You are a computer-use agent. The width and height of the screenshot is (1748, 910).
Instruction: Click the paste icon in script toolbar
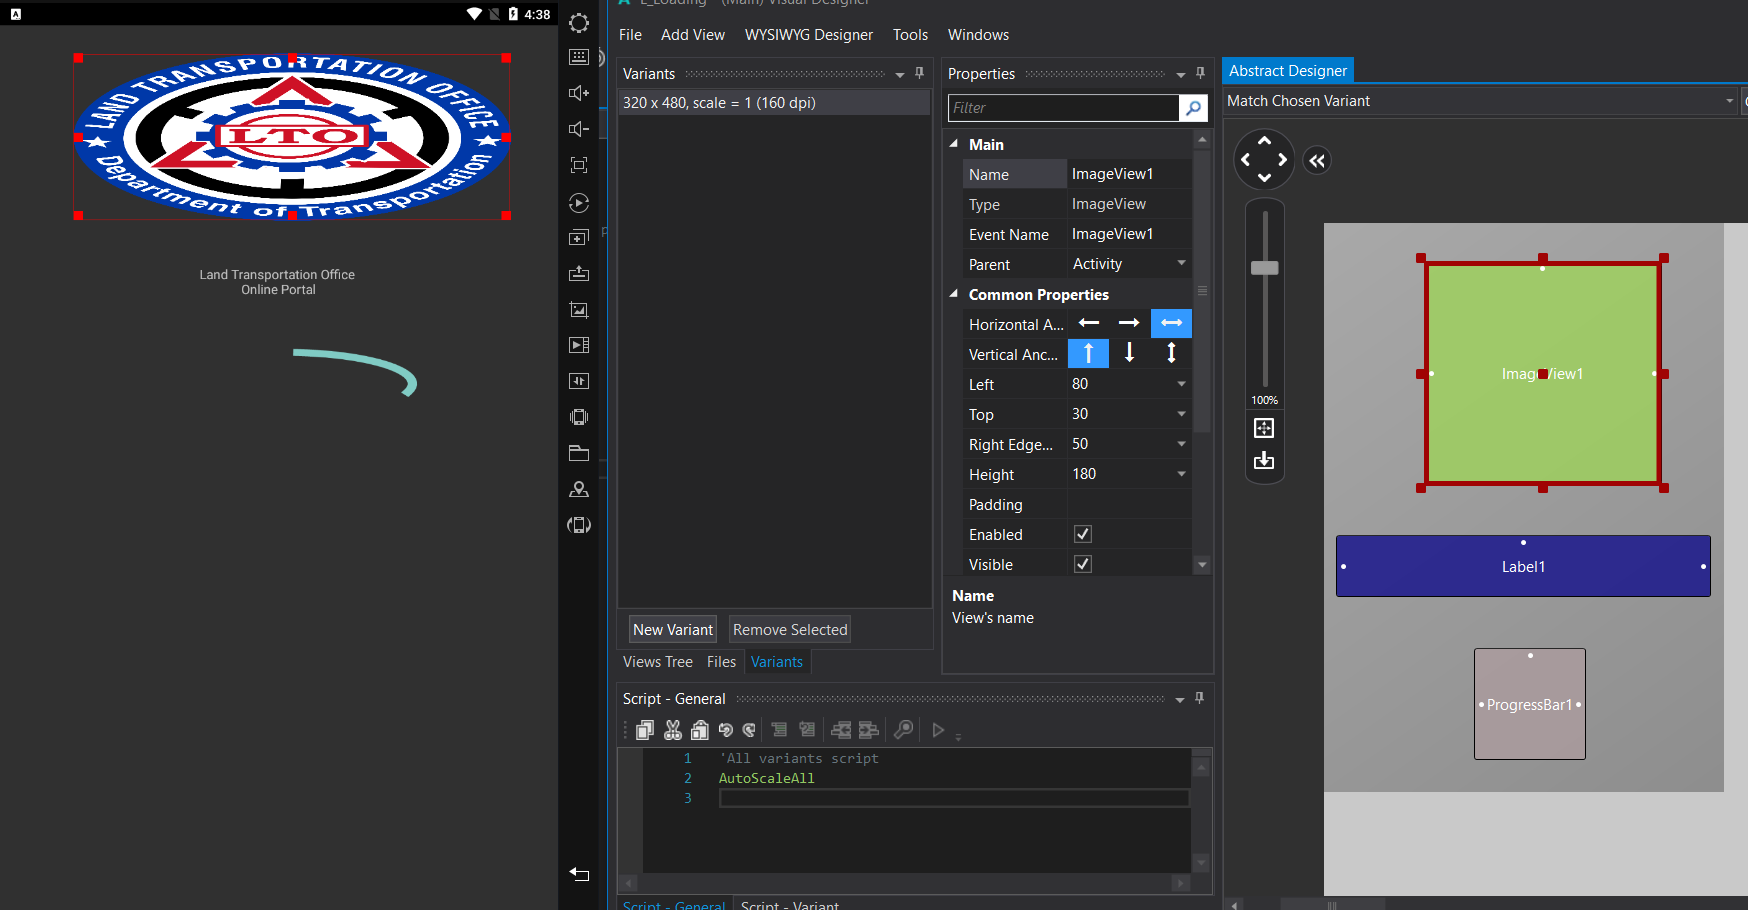(x=700, y=730)
